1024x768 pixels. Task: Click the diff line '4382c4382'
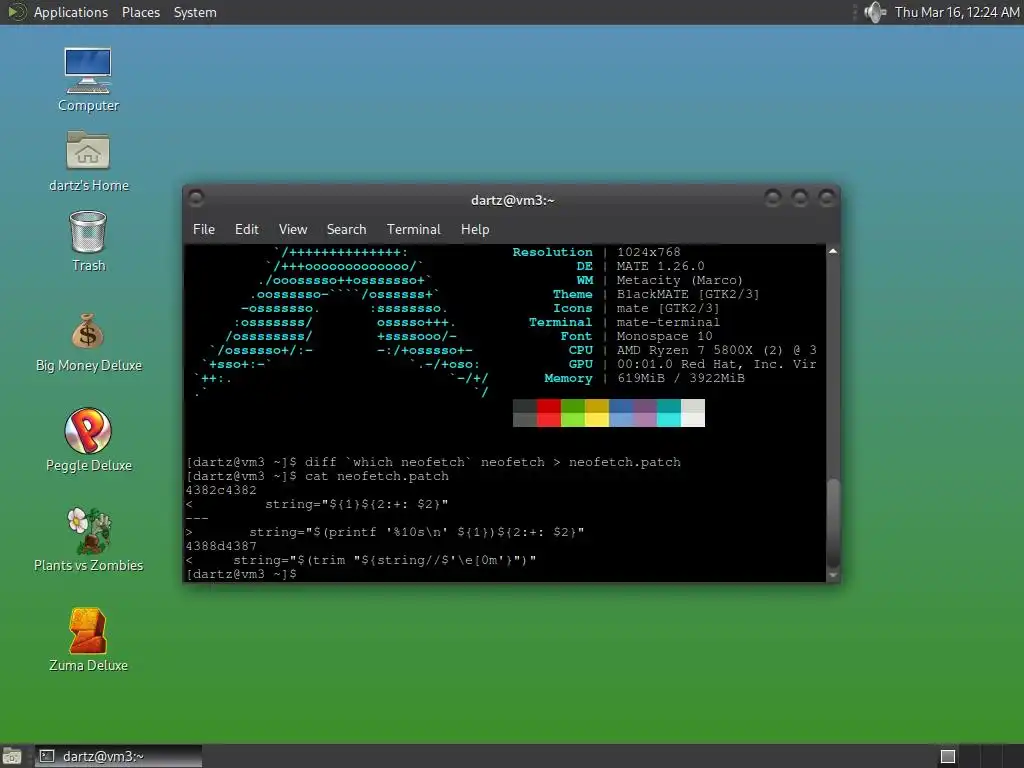(x=221, y=490)
